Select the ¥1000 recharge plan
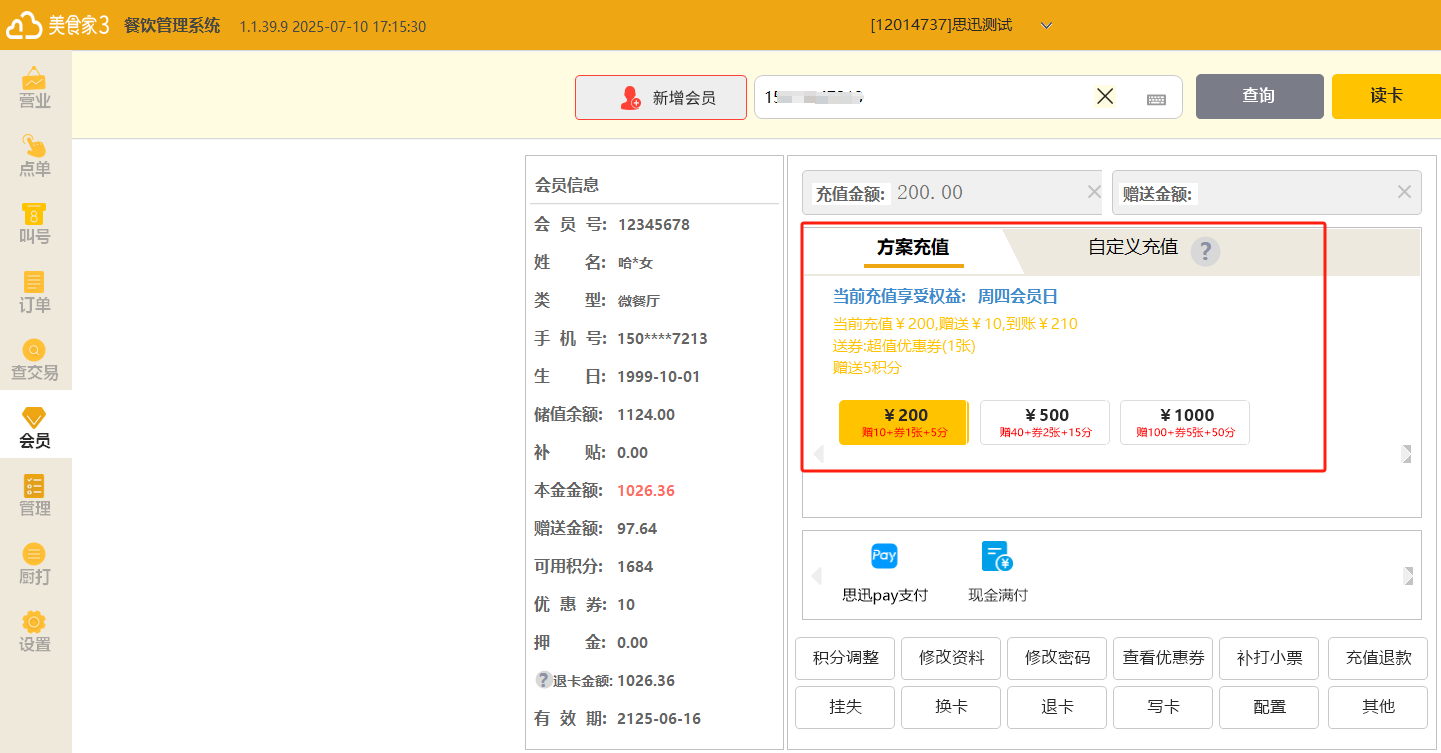Screen dimensions: 1441x753 click(1185, 422)
